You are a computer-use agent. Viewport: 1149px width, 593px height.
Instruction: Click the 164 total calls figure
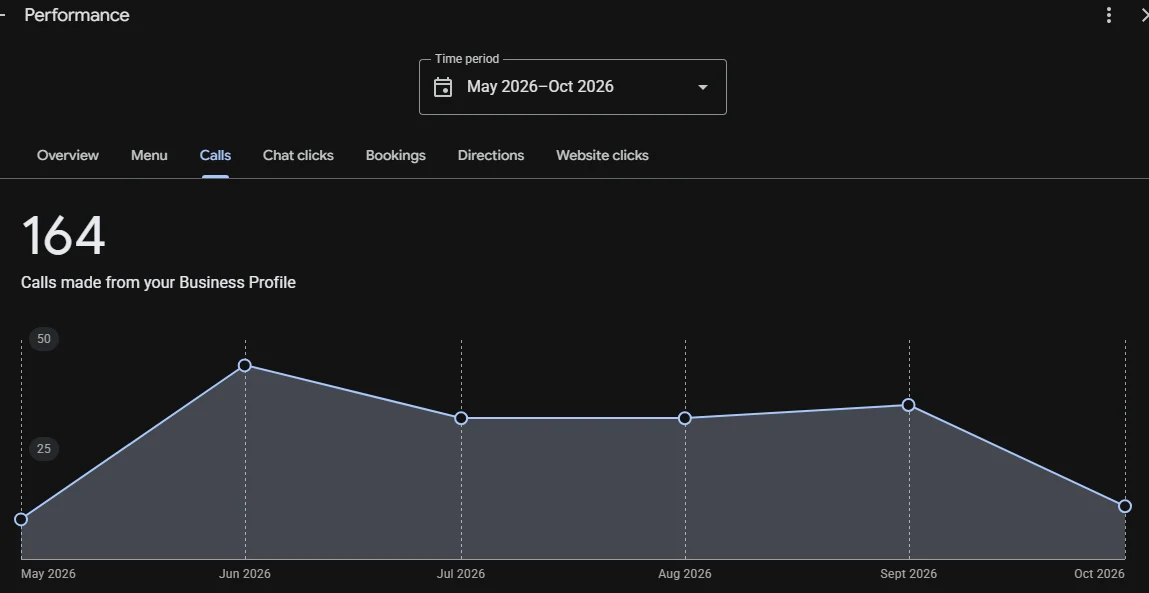(x=64, y=235)
